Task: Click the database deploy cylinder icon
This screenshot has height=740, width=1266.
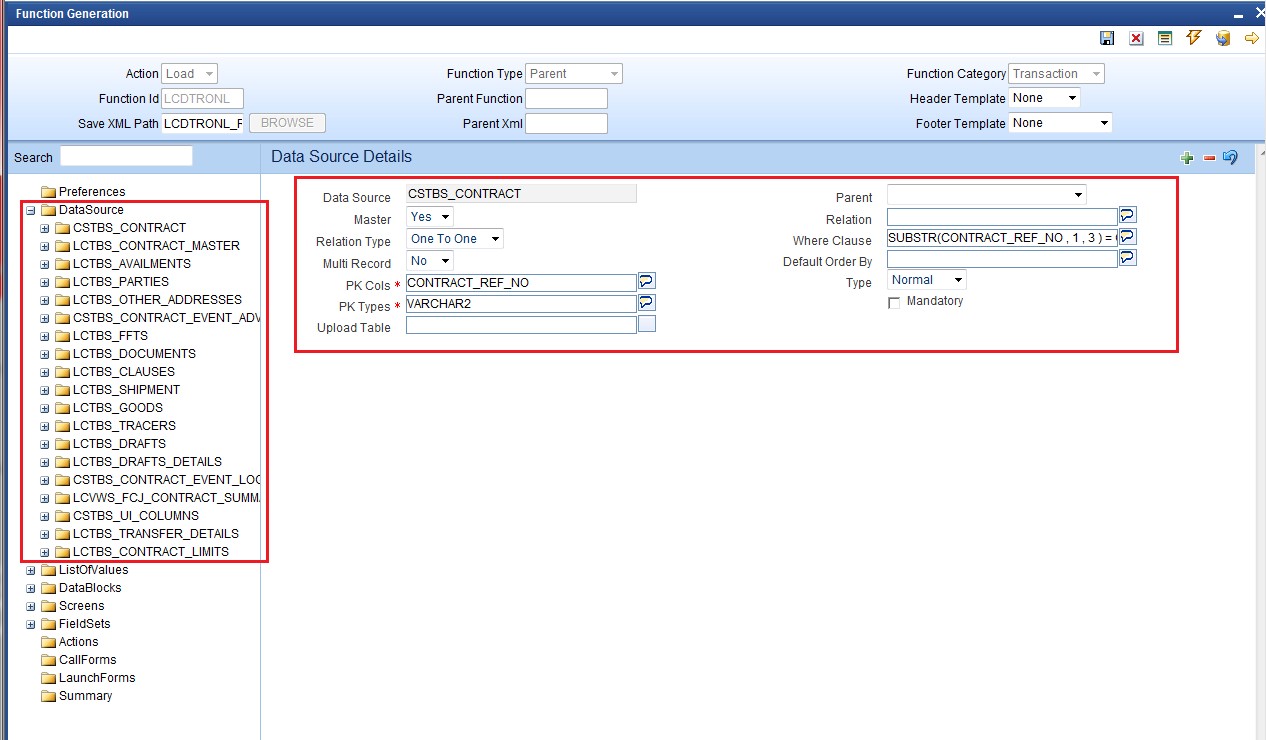Action: click(1222, 38)
